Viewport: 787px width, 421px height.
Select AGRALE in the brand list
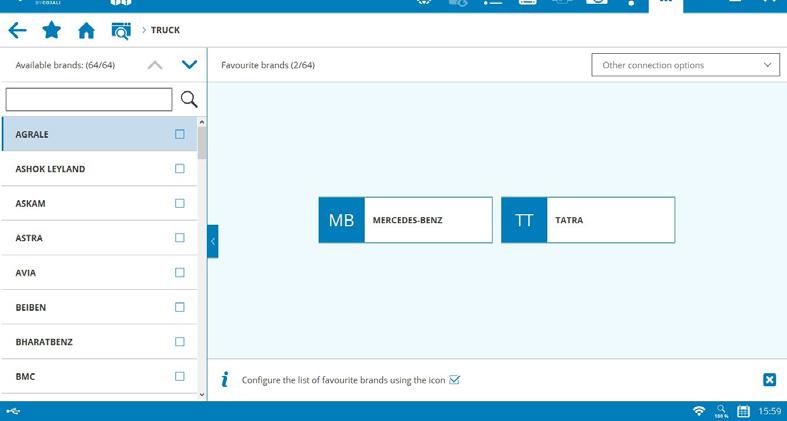100,134
